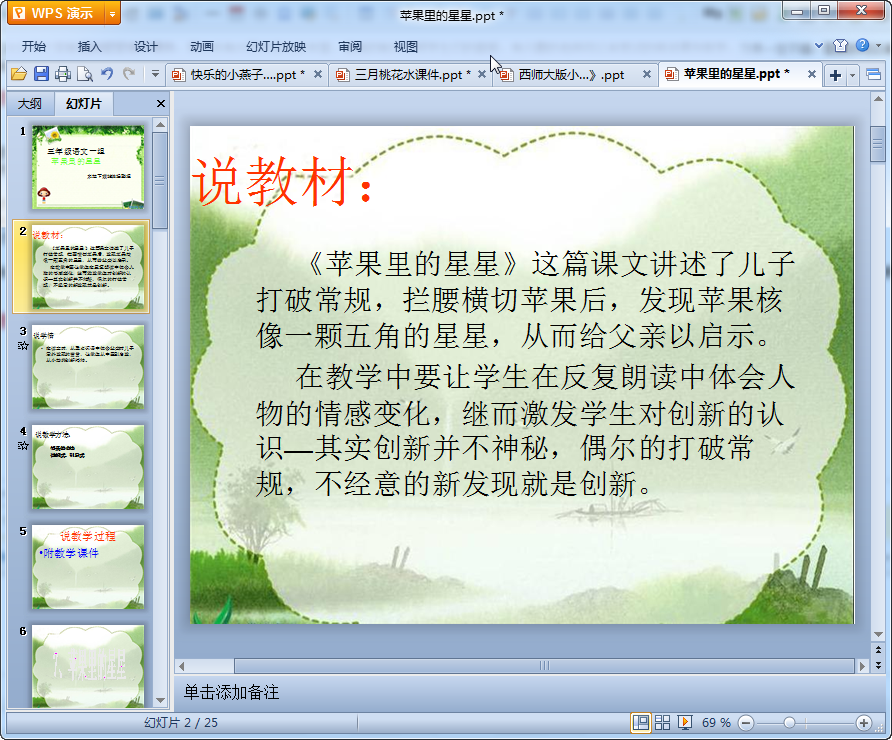This screenshot has height=740, width=892.
Task: Click animation star icon beside slide 4
Action: pyautogui.click(x=23, y=445)
